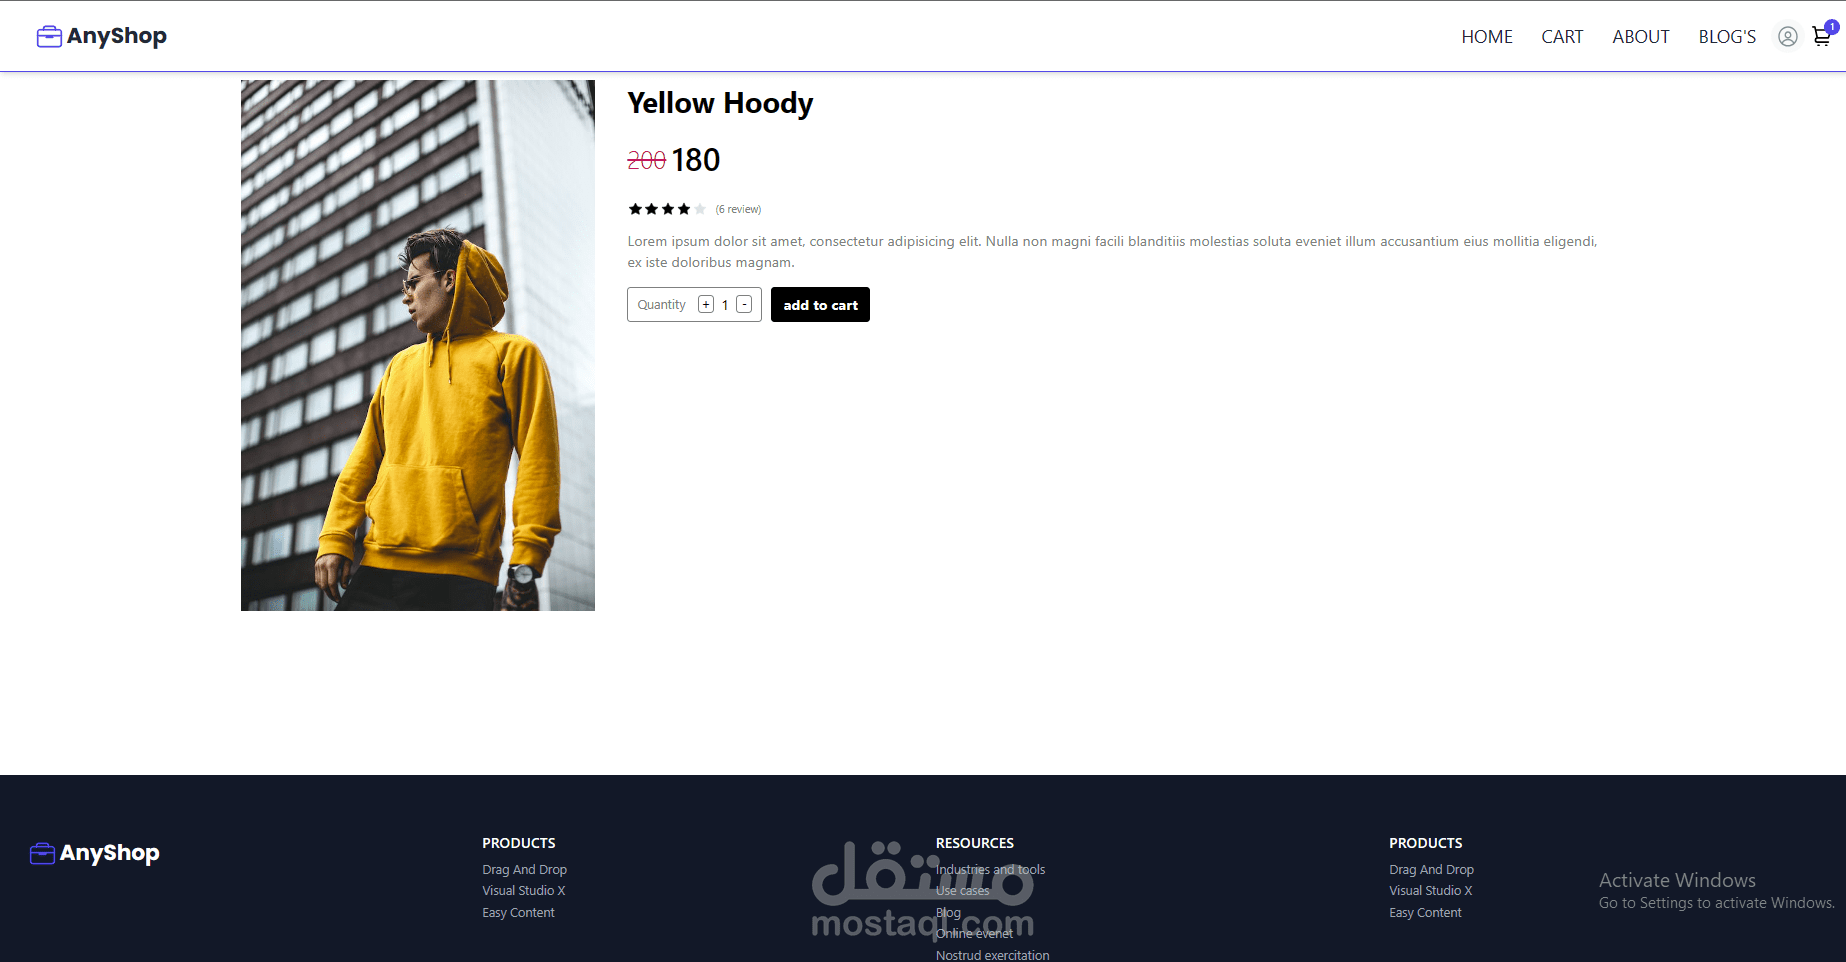The width and height of the screenshot is (1846, 962).
Task: Increase quantity with the plus button
Action: [x=706, y=305]
